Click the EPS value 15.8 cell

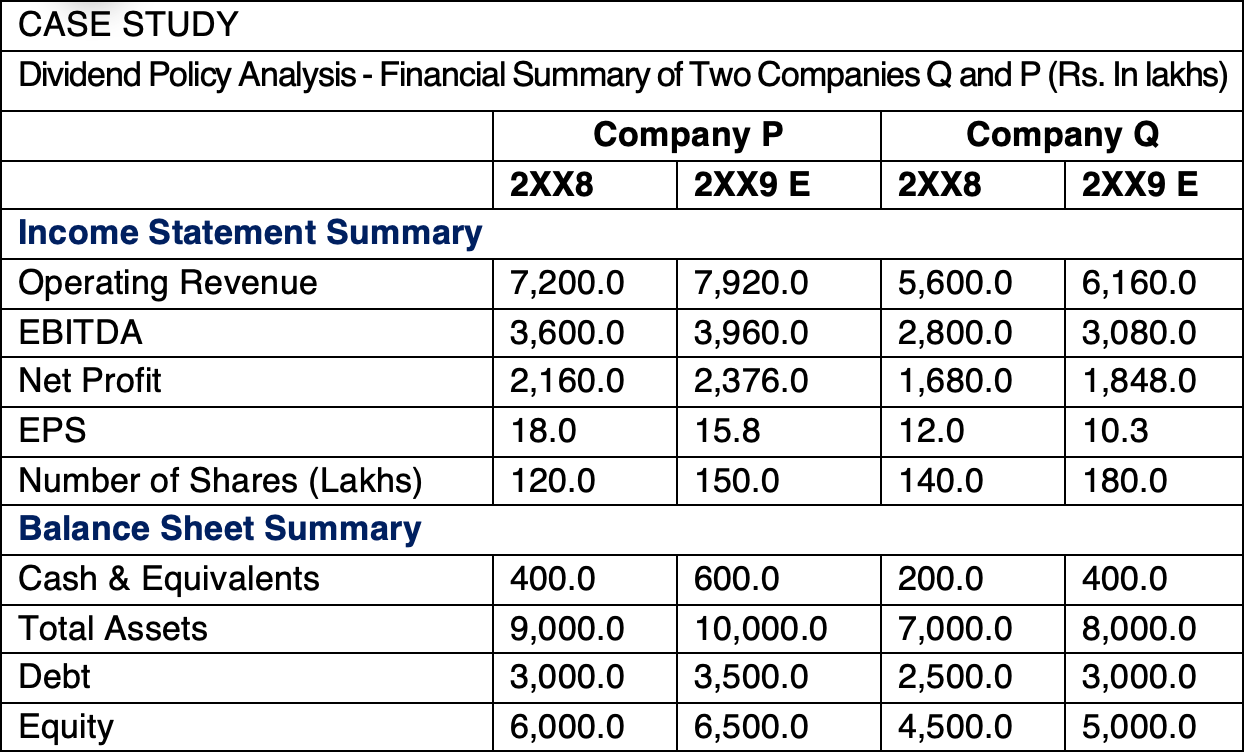click(779, 431)
